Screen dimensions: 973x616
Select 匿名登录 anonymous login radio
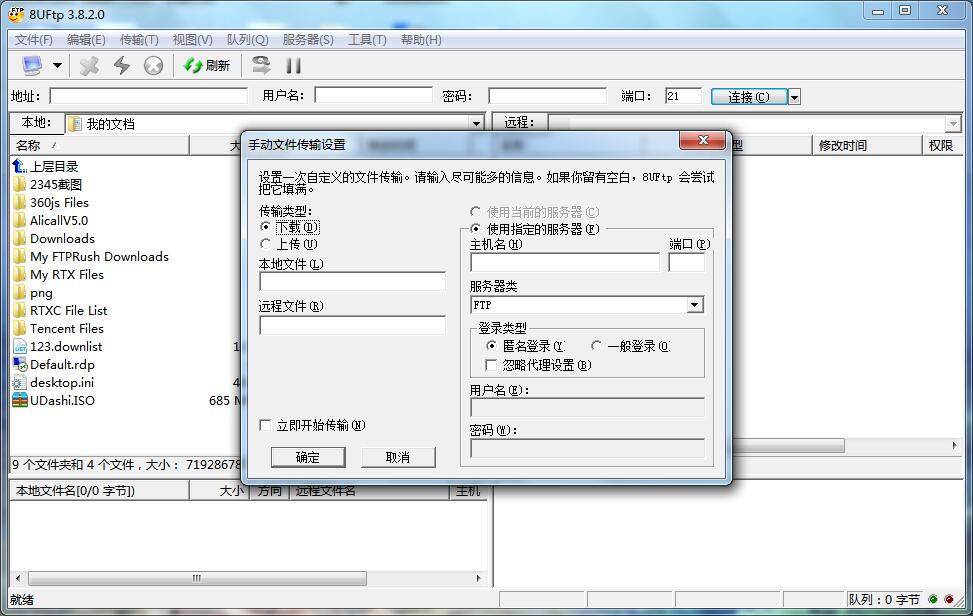[491, 346]
